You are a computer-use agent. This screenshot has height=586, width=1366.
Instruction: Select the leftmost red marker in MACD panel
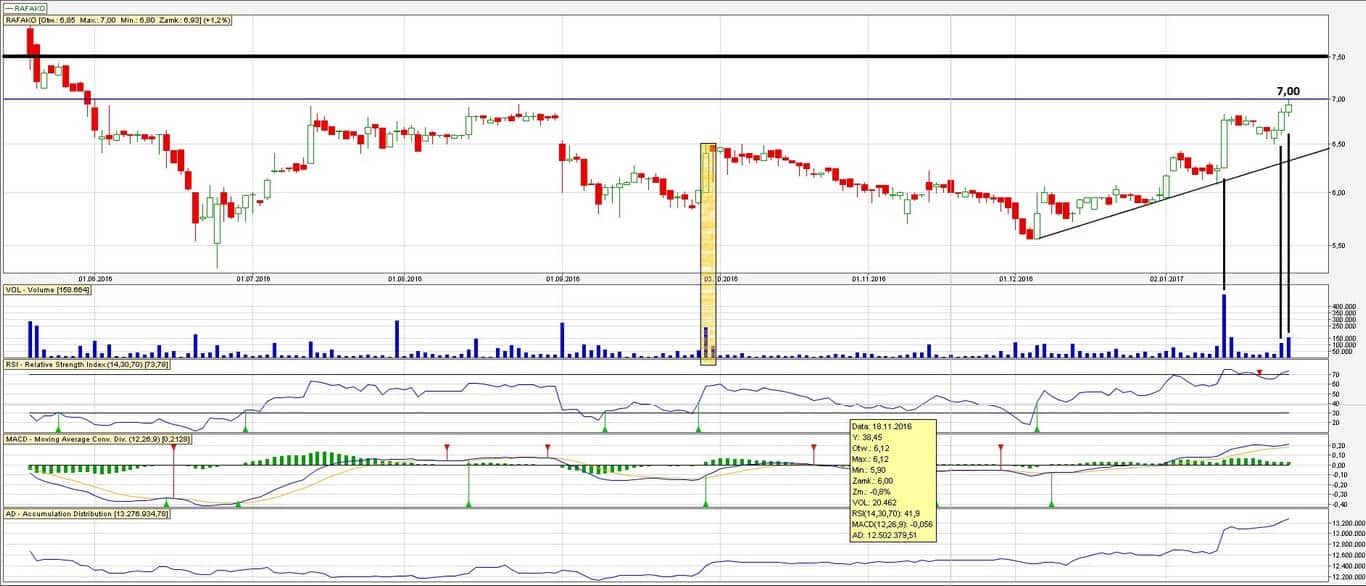pos(174,448)
